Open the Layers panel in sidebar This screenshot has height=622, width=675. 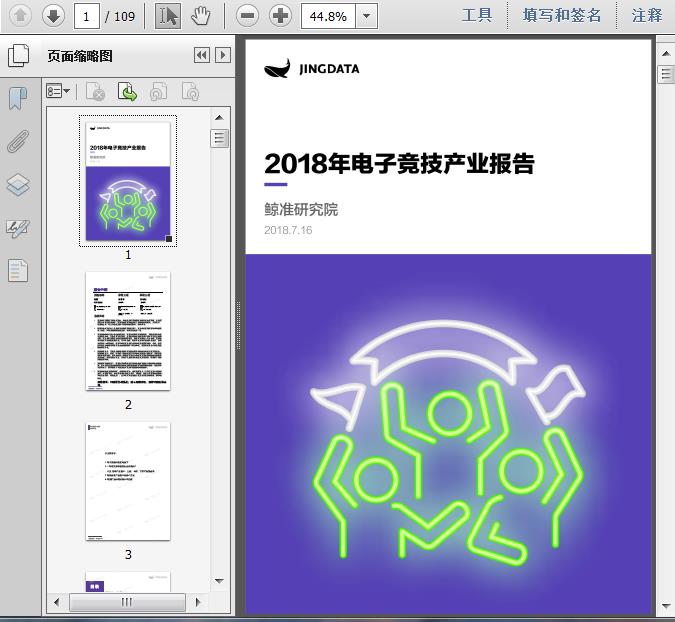[x=18, y=185]
